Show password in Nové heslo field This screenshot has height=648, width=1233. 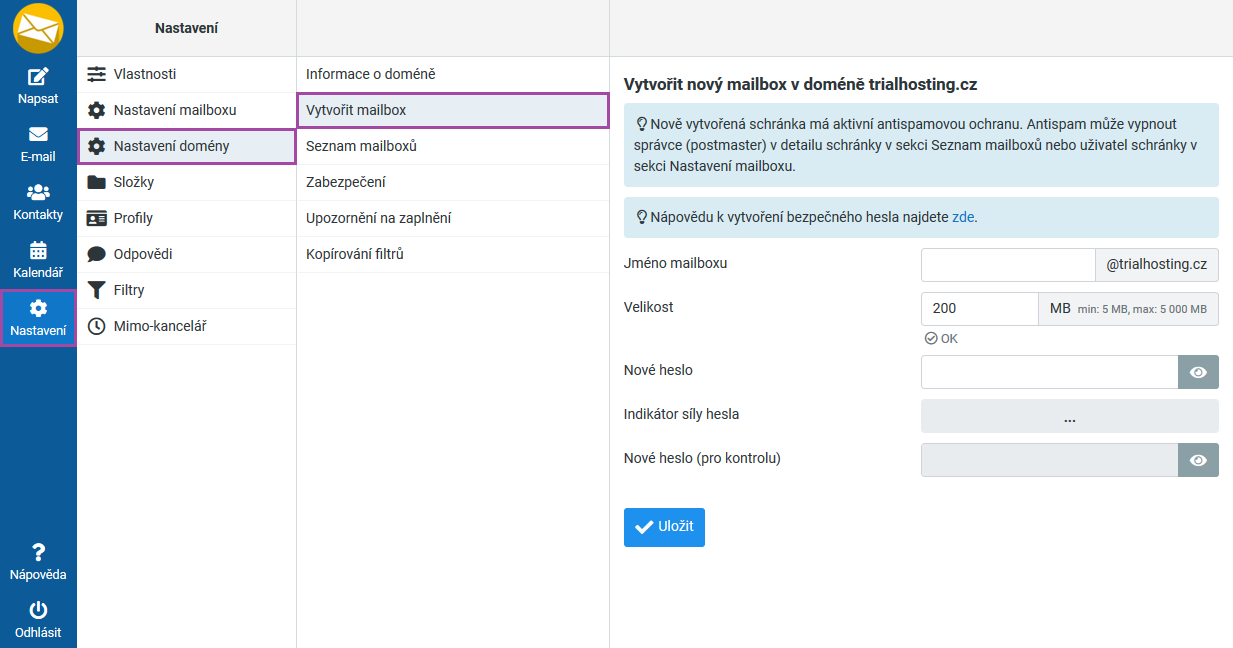click(1198, 372)
